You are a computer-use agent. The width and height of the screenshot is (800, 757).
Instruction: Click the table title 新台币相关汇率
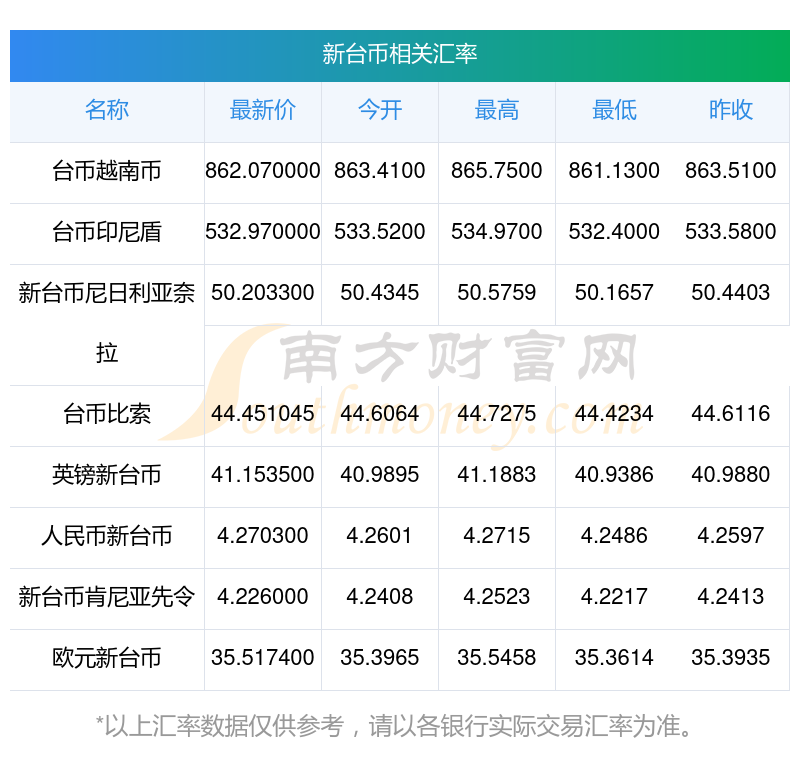point(399,54)
